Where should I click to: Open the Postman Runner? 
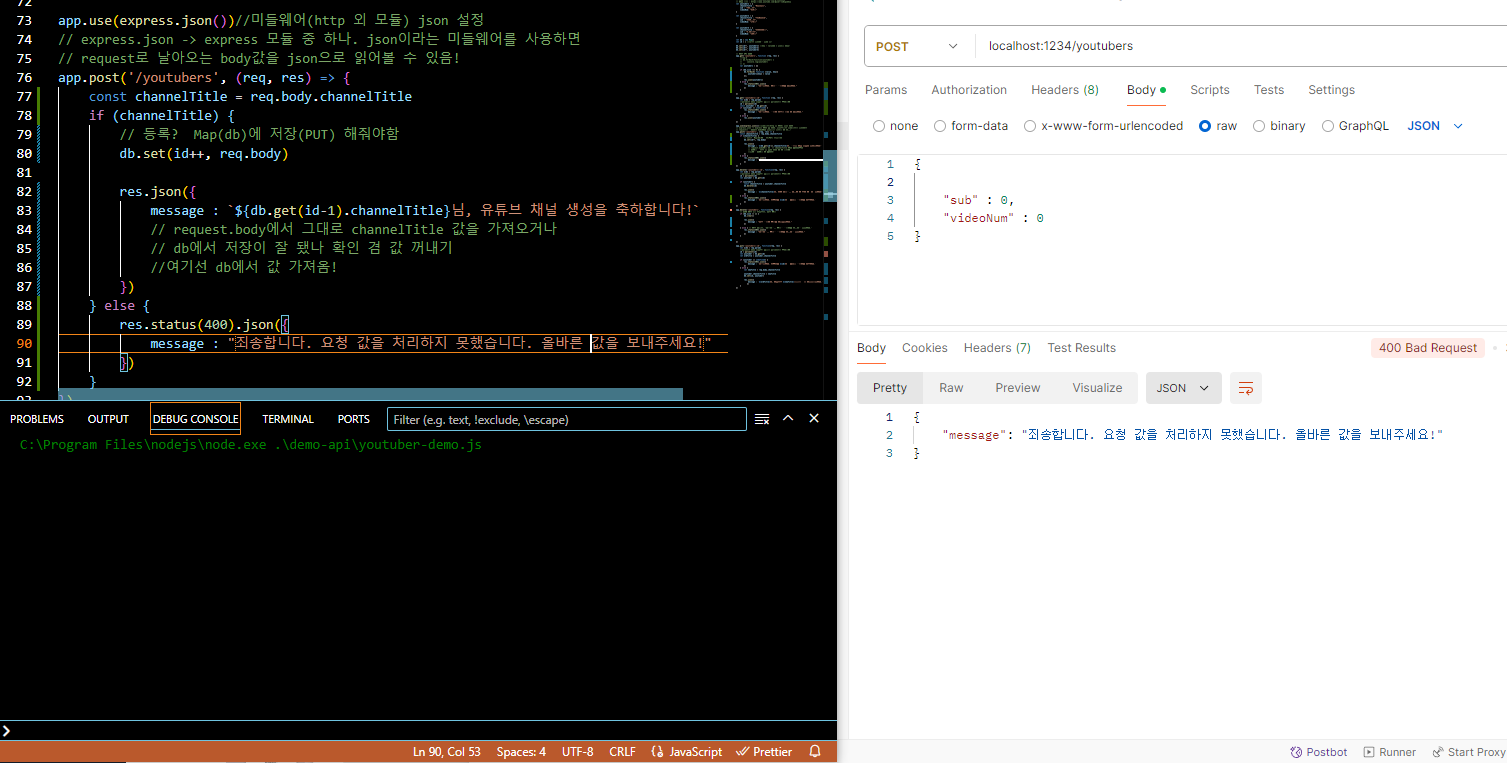tap(1389, 752)
